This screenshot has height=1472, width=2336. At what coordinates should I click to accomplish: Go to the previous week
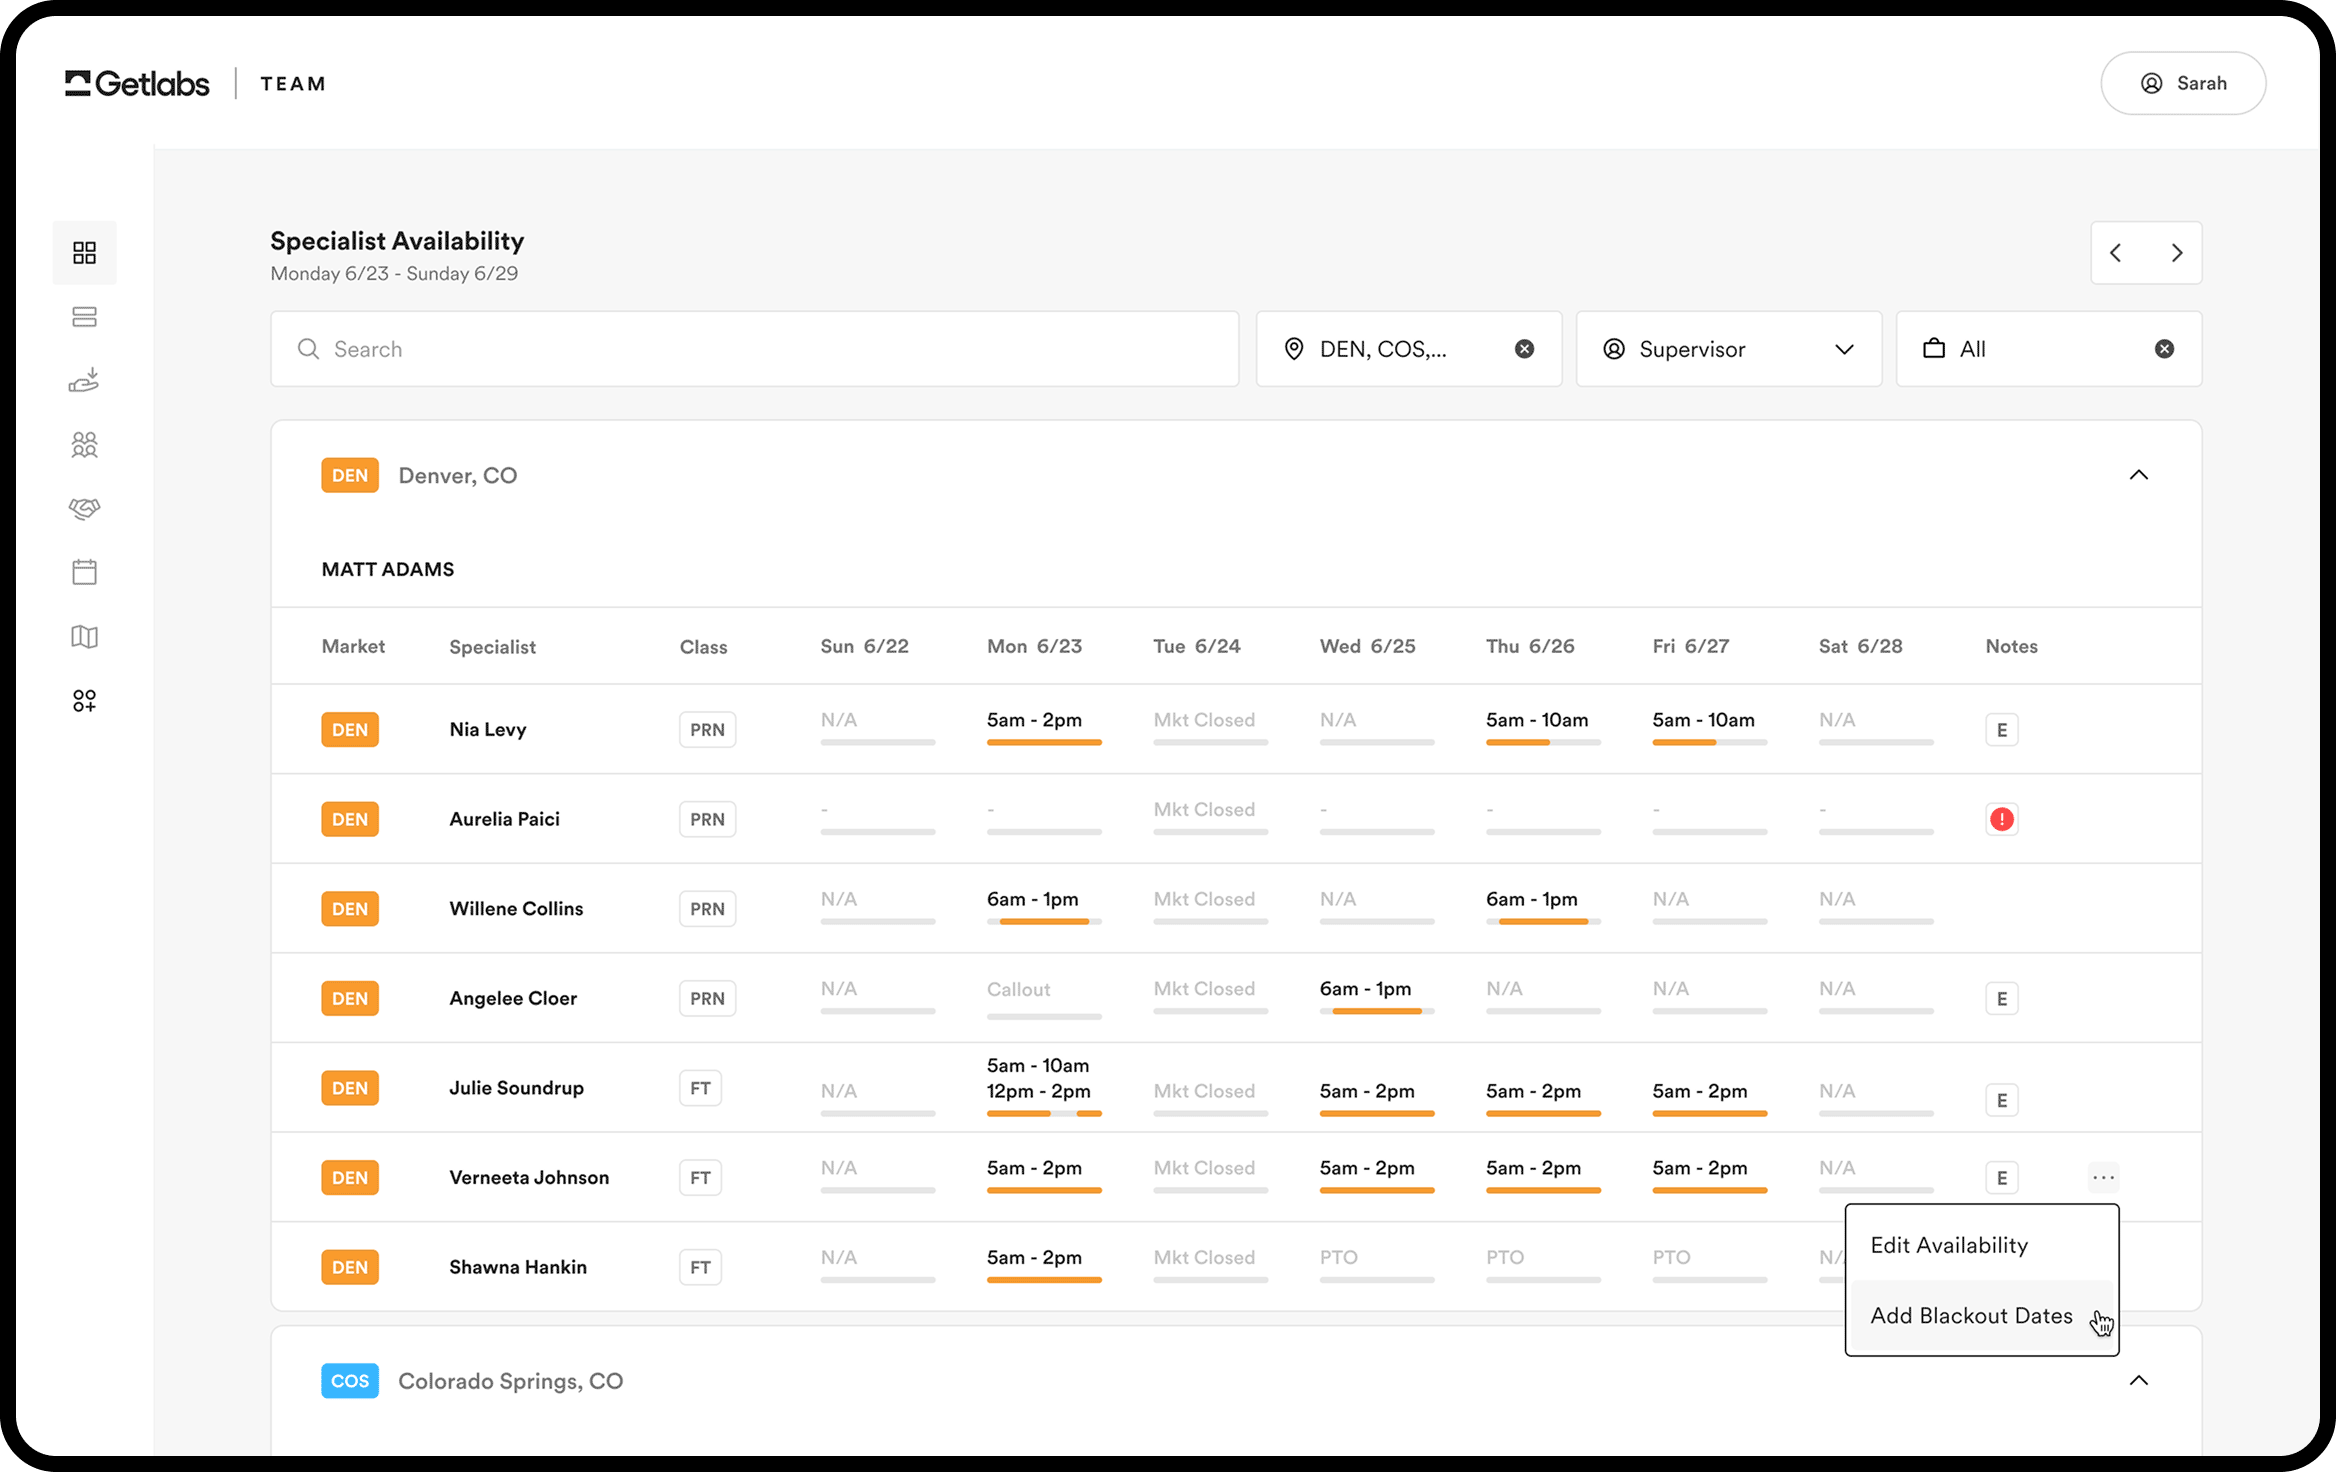(2116, 253)
